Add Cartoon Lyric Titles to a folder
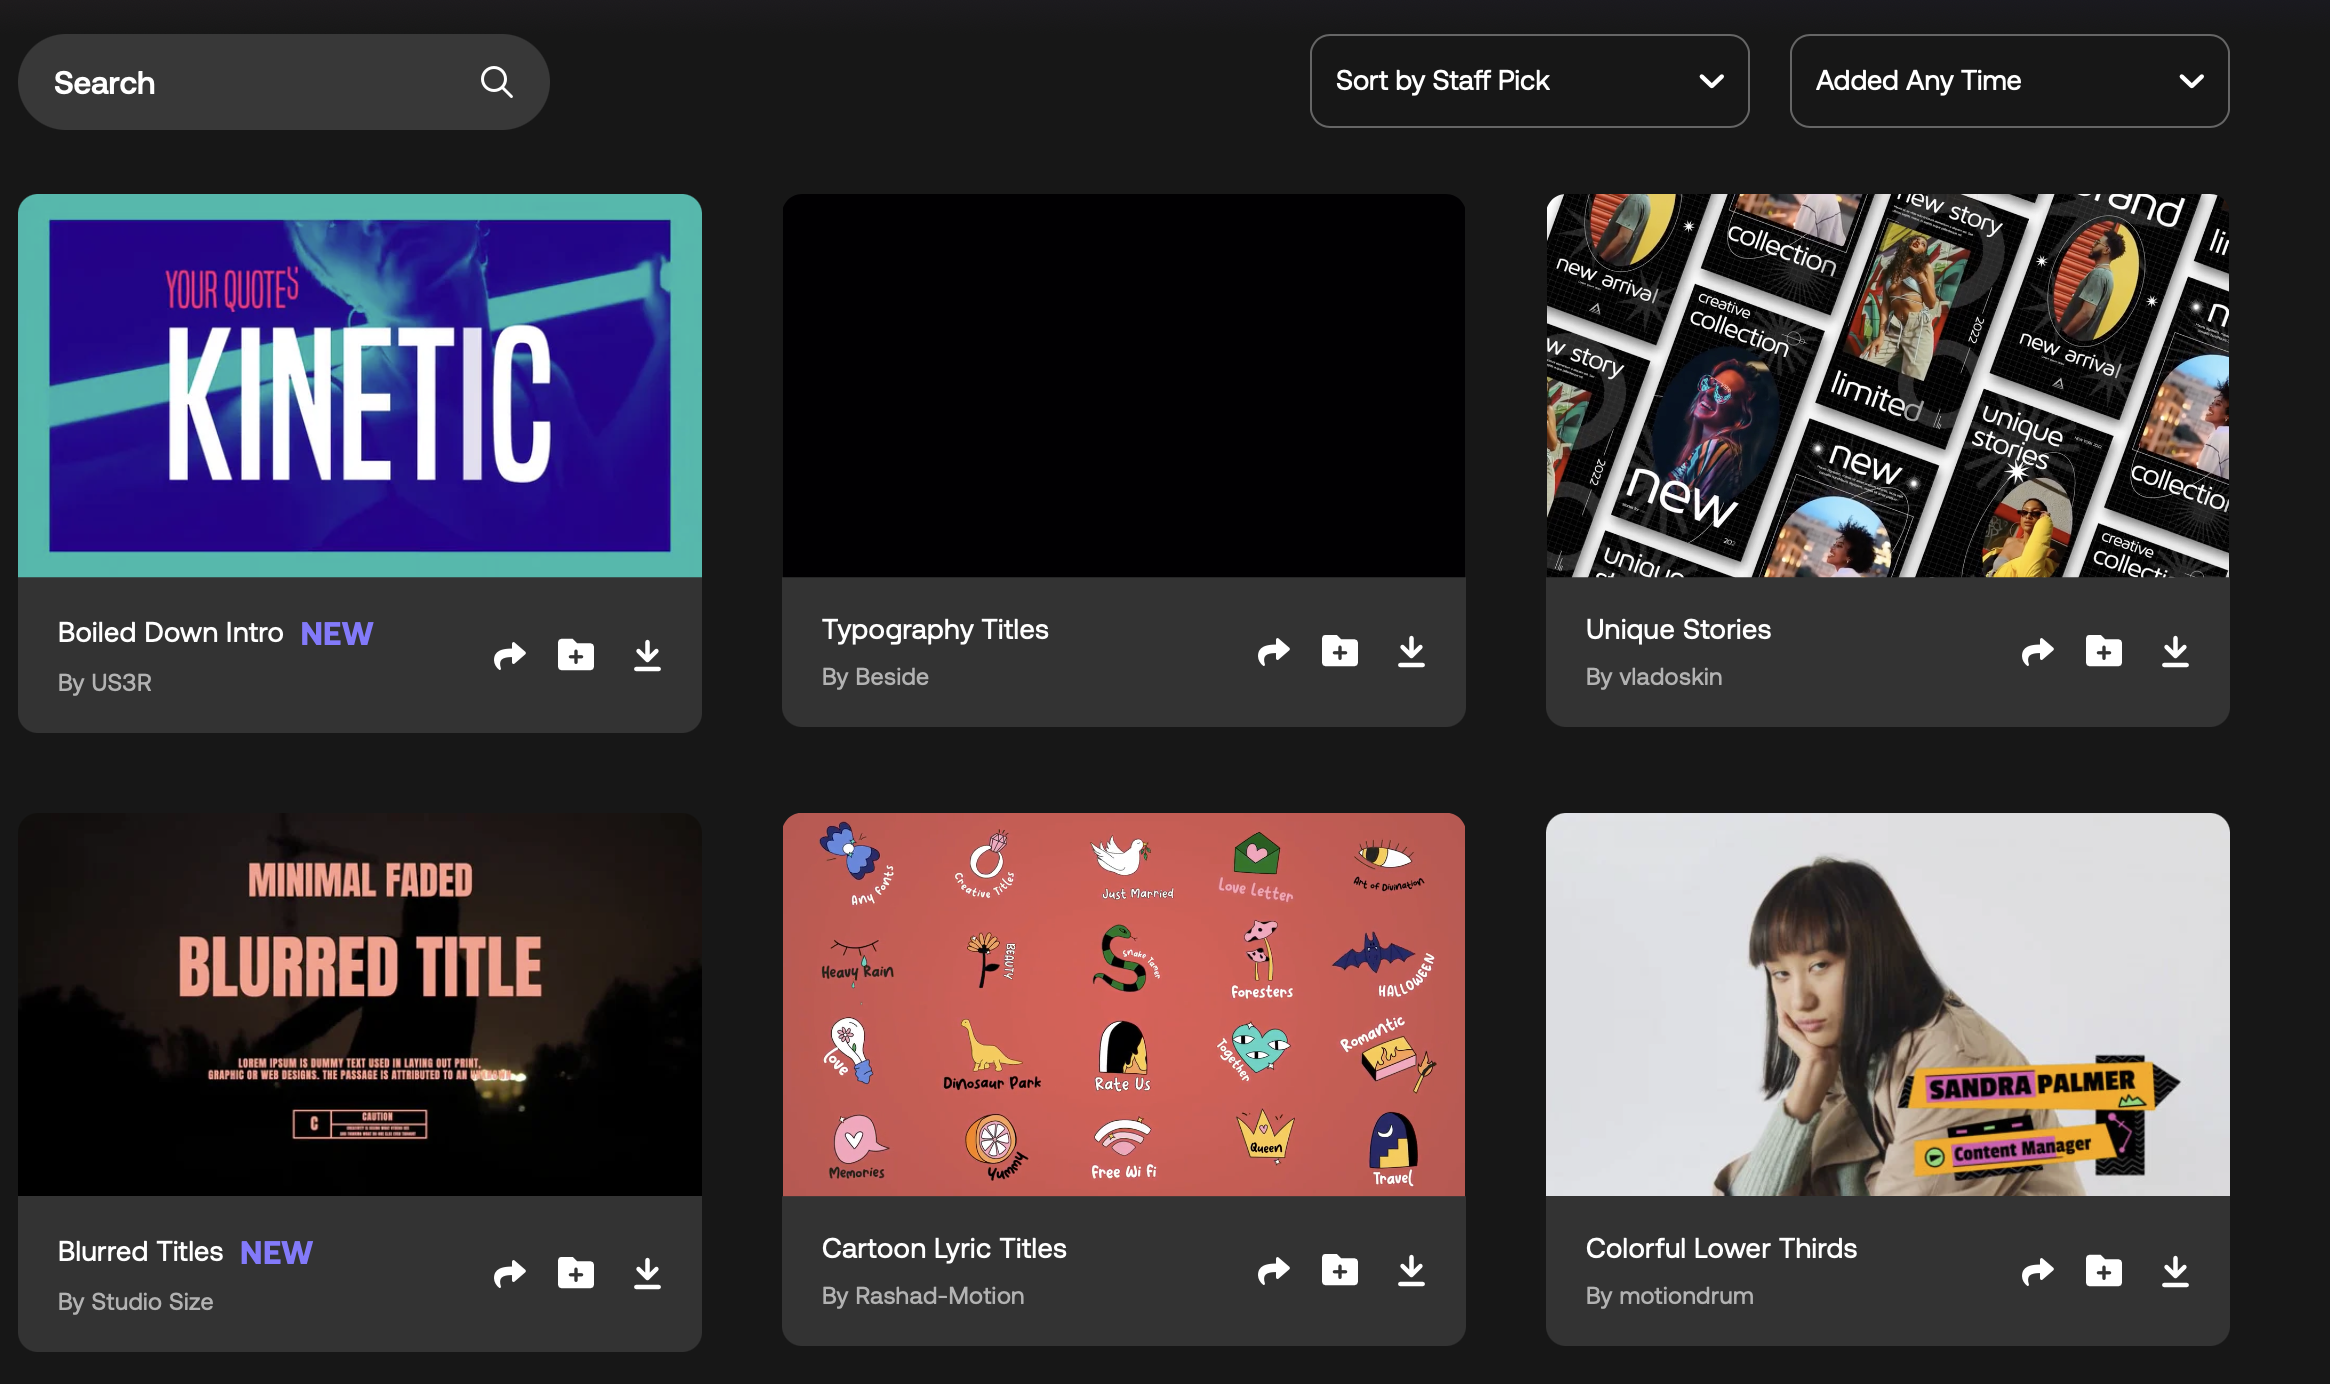Screen dimensions: 2330x1384 pyautogui.click(x=1339, y=1271)
